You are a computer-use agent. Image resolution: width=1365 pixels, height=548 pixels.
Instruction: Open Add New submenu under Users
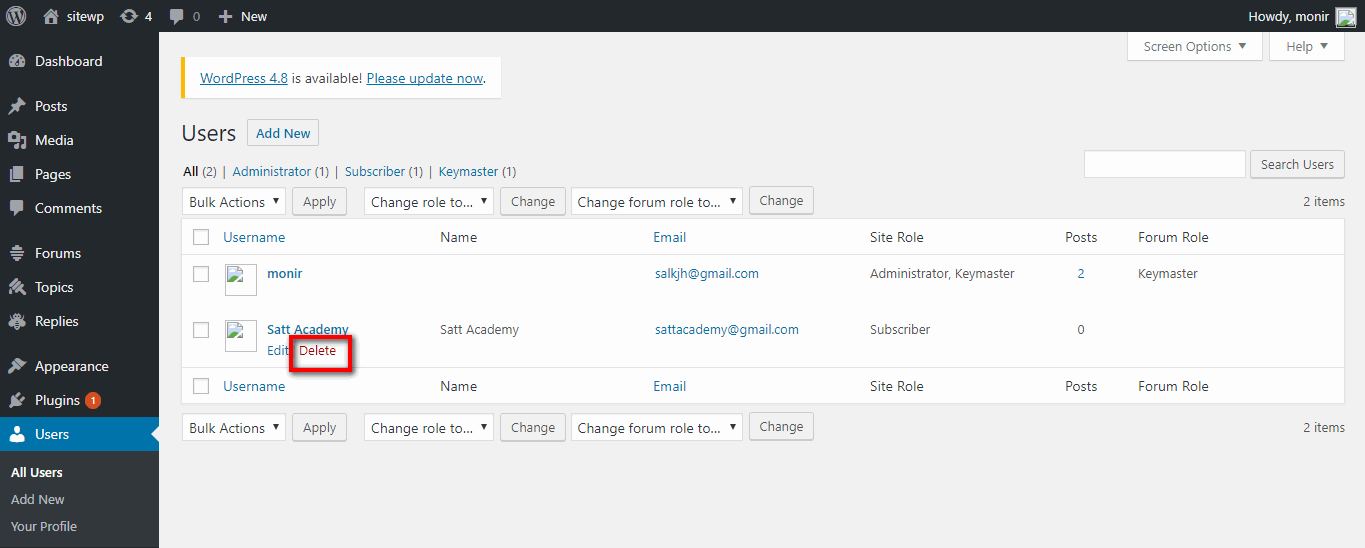(x=38, y=499)
